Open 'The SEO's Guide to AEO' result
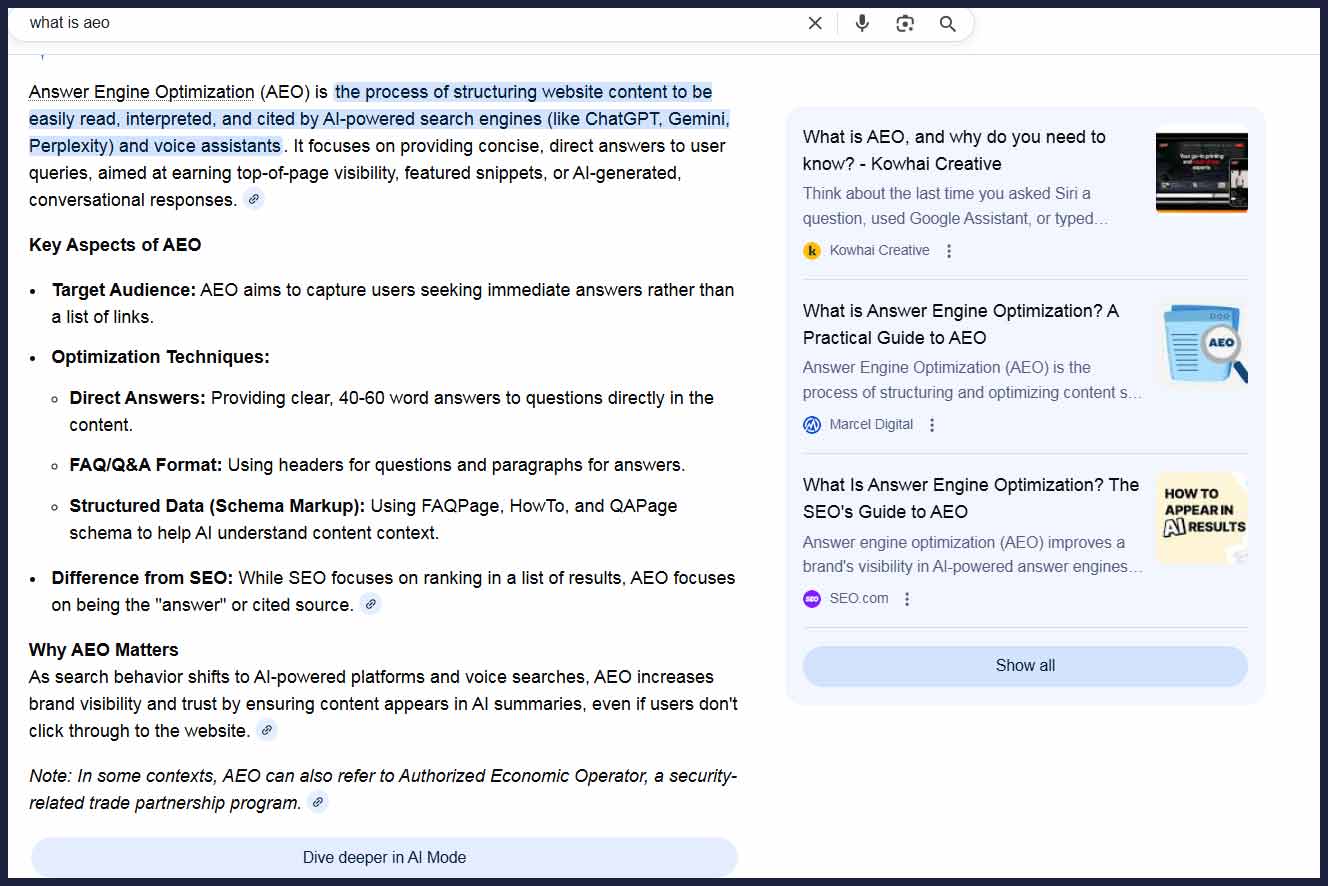1328x886 pixels. point(971,498)
